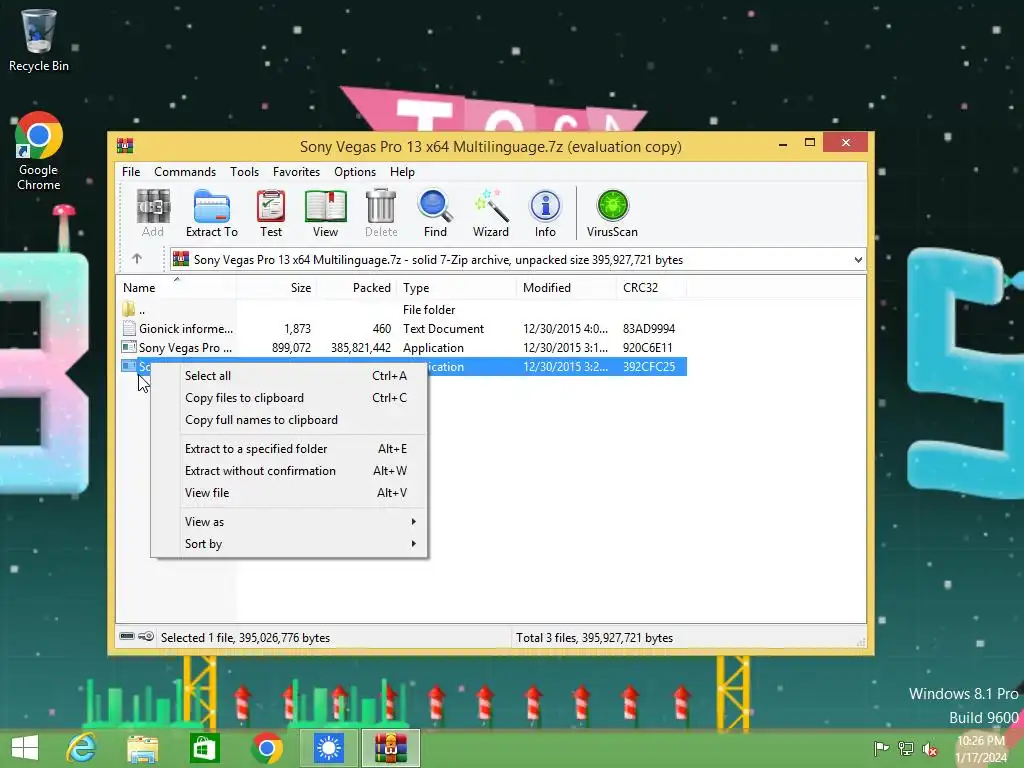The width and height of the screenshot is (1024, 768).
Task: Open the Windows Start button
Action: pyautogui.click(x=25, y=748)
